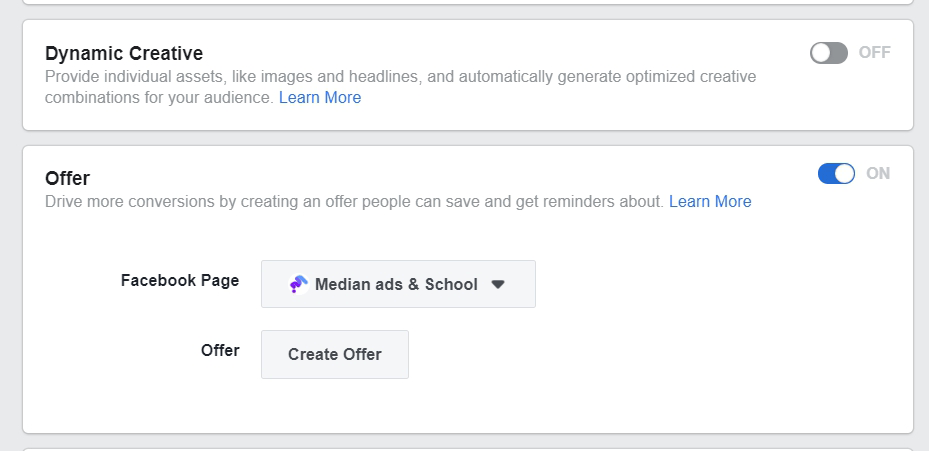The height and width of the screenshot is (451, 929).
Task: Open Learn More link under Dynamic Creative
Action: coord(320,98)
